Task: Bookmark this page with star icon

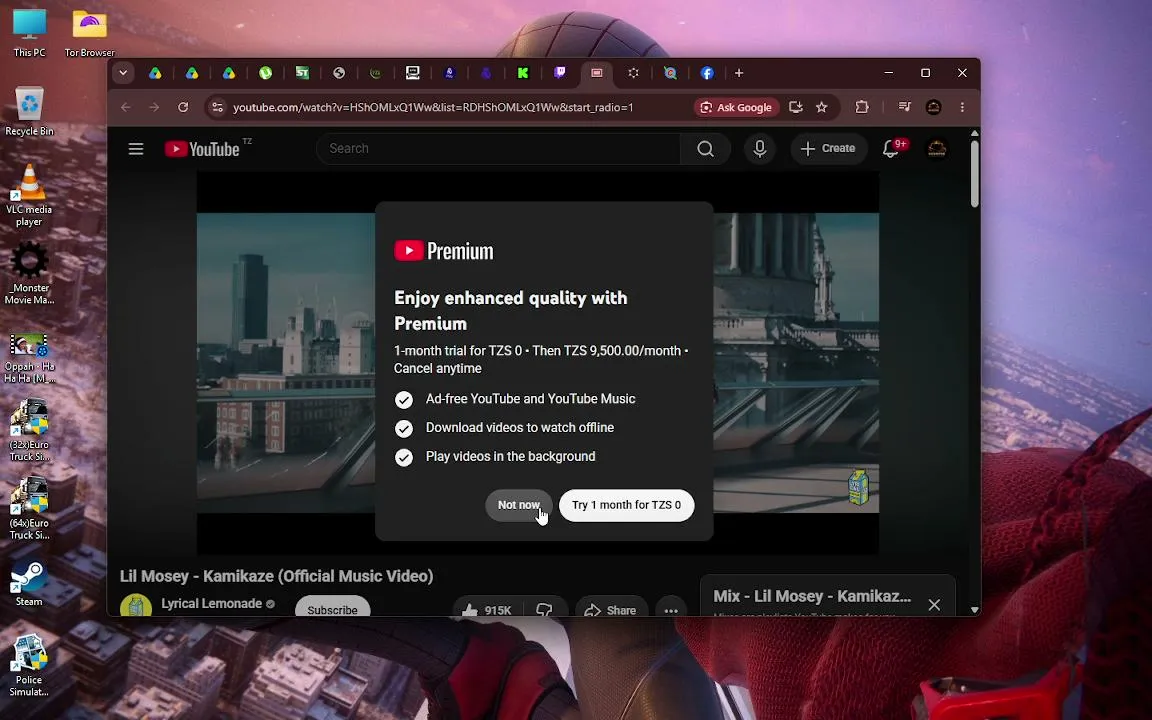Action: tap(821, 107)
